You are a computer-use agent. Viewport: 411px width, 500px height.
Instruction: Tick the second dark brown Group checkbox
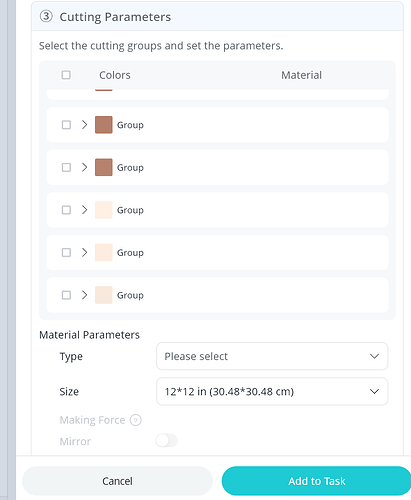(66, 167)
